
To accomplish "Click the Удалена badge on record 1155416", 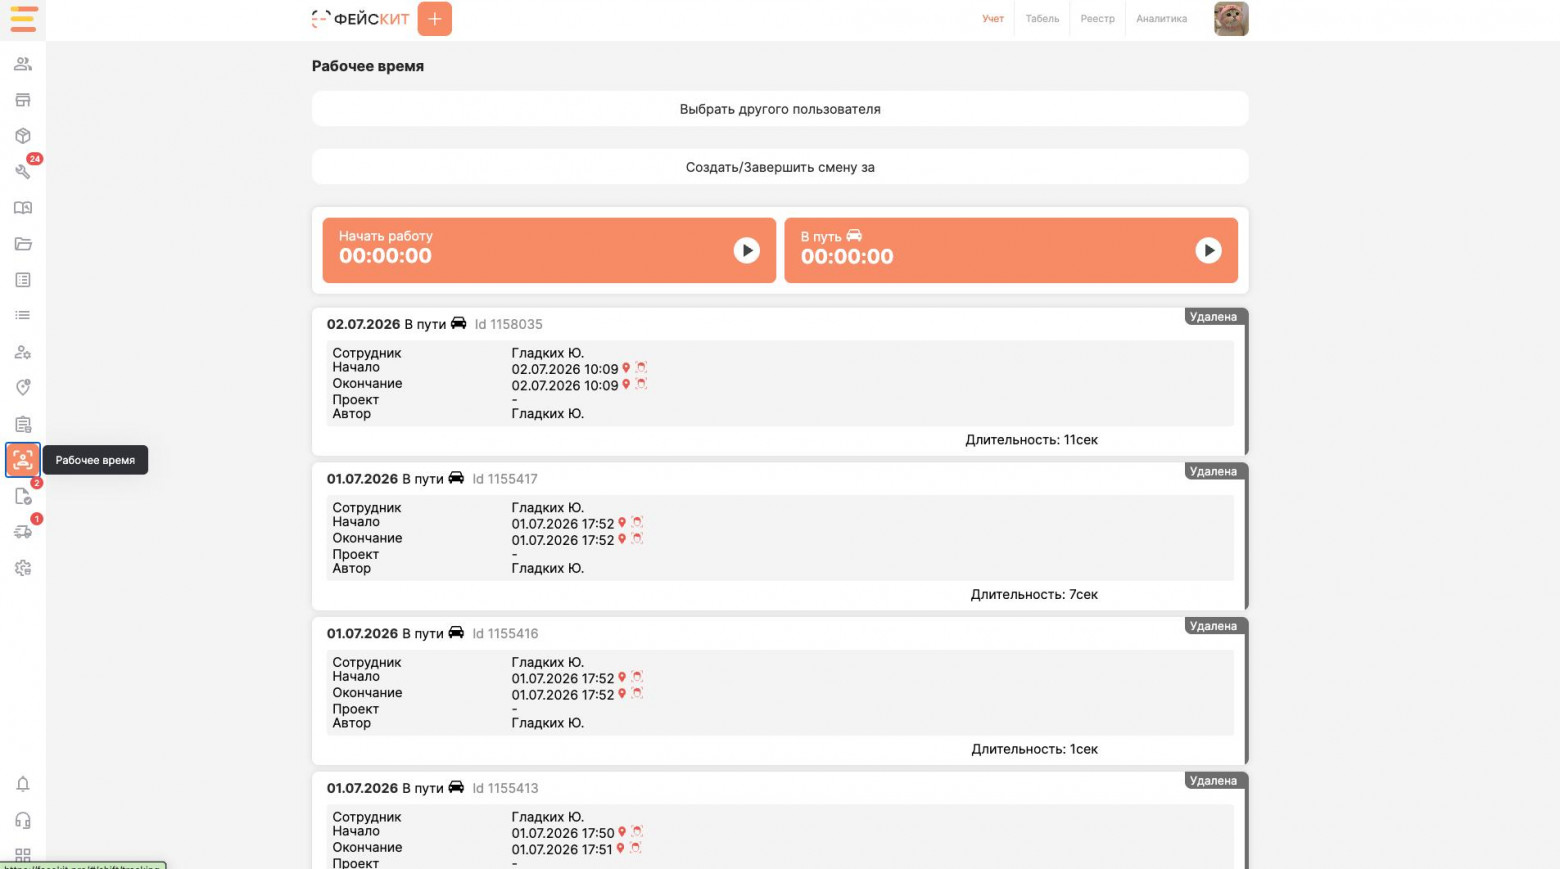I will coord(1213,626).
